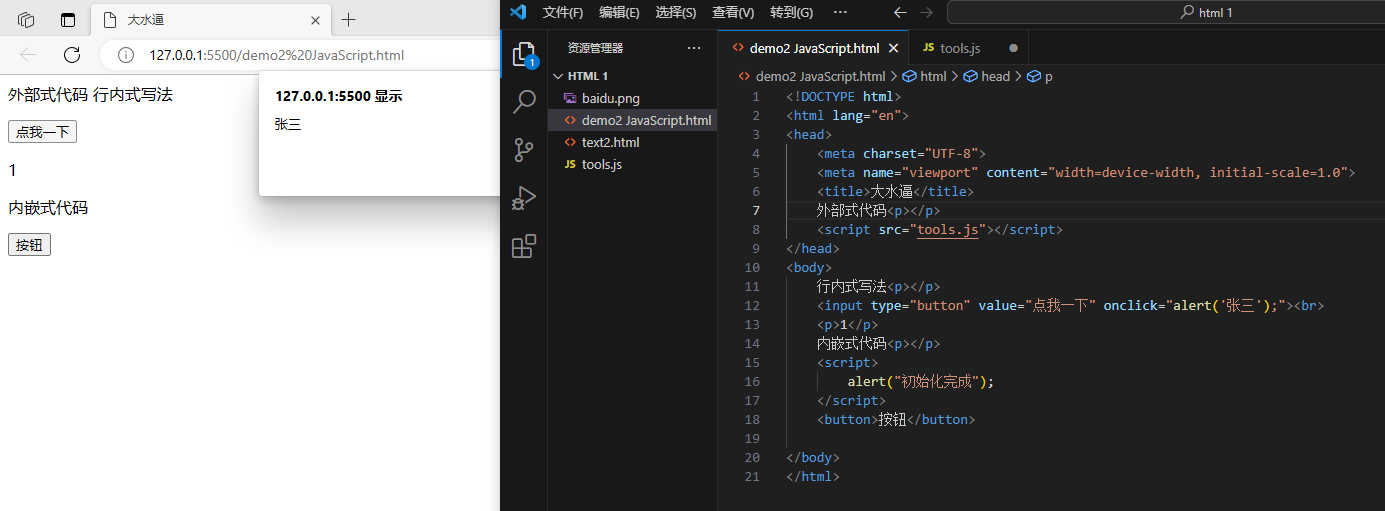1385x511 pixels.
Task: Click the <p>1</p> code line
Action: click(848, 325)
